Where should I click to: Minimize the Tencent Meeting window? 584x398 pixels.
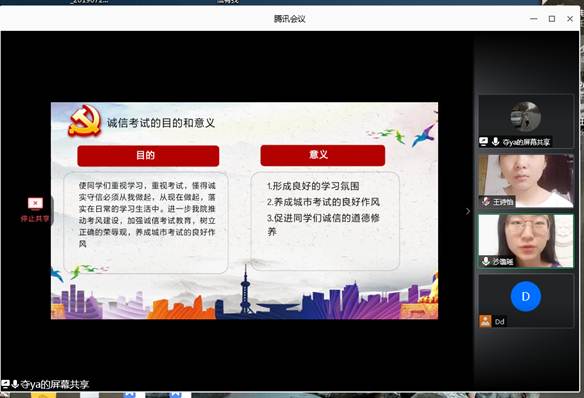click(533, 19)
